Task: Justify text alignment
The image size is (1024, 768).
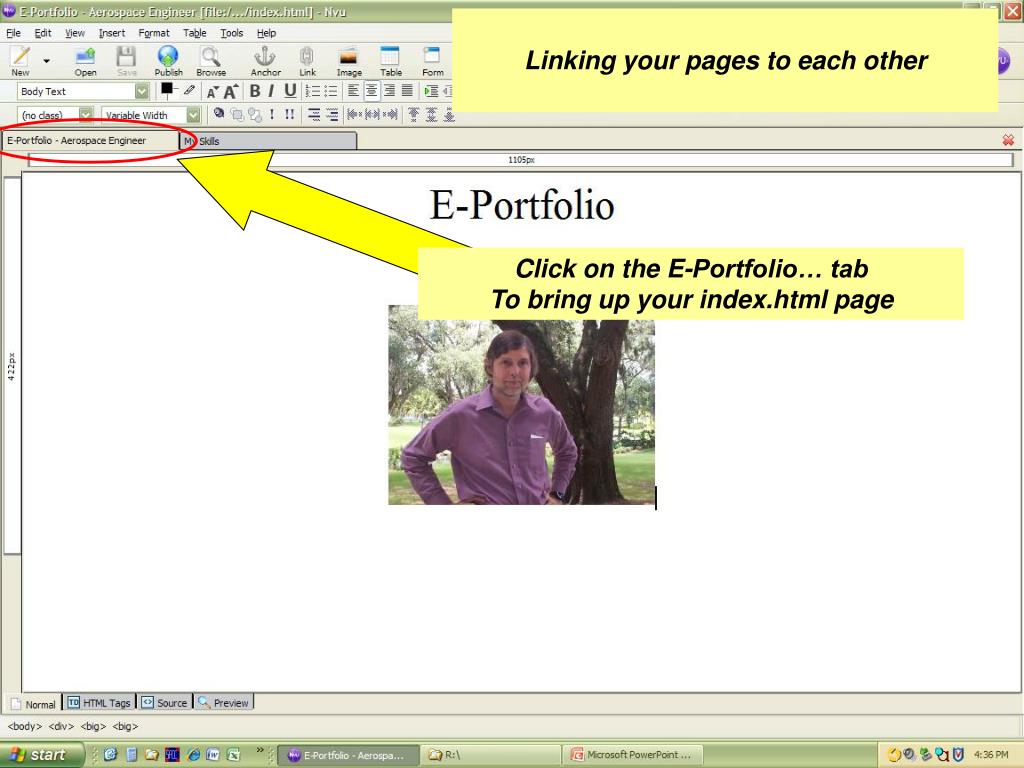Action: tap(407, 91)
